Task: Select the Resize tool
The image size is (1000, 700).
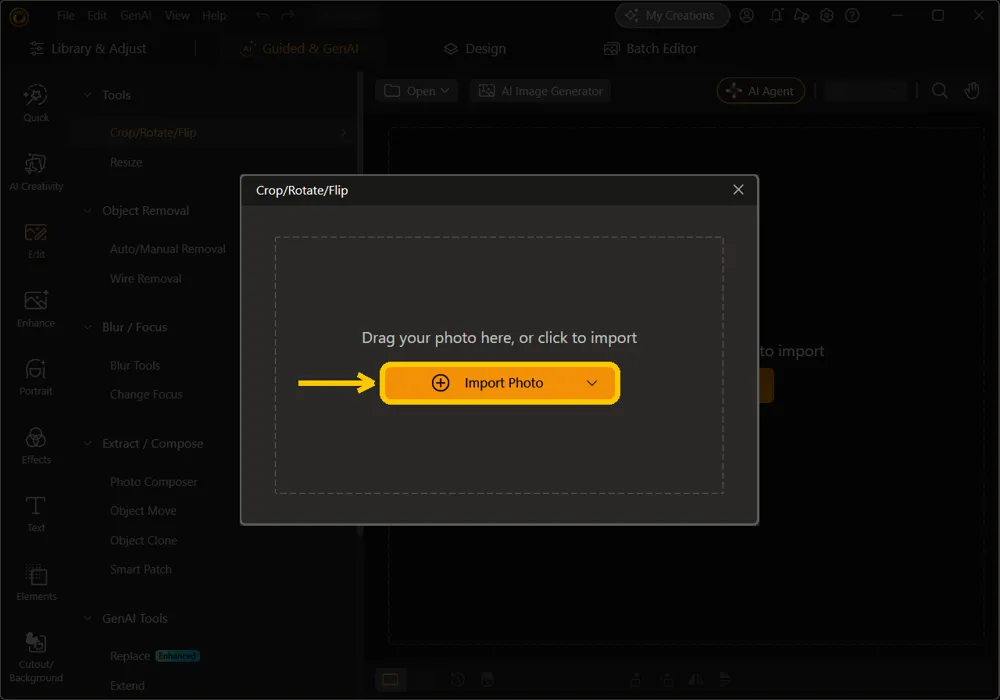Action: [126, 163]
